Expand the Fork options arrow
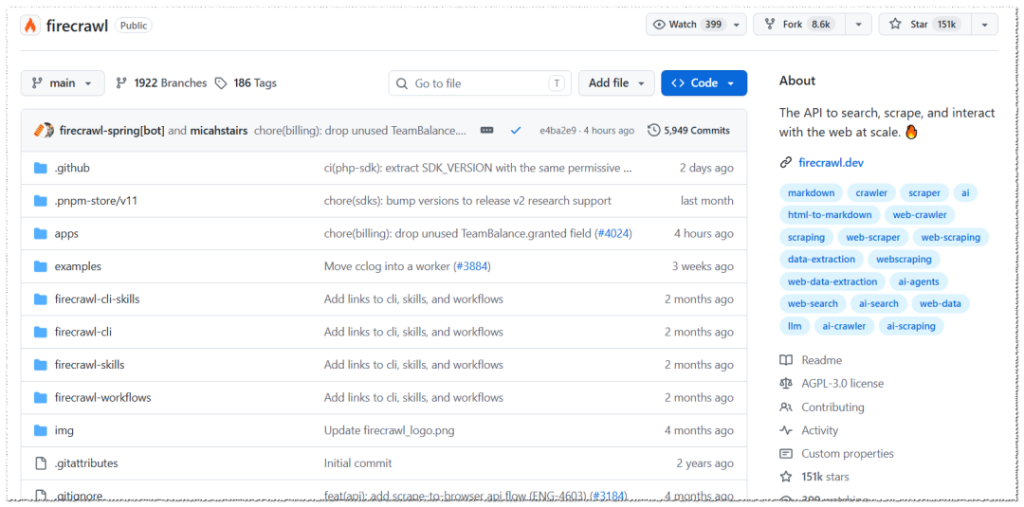 (x=858, y=24)
